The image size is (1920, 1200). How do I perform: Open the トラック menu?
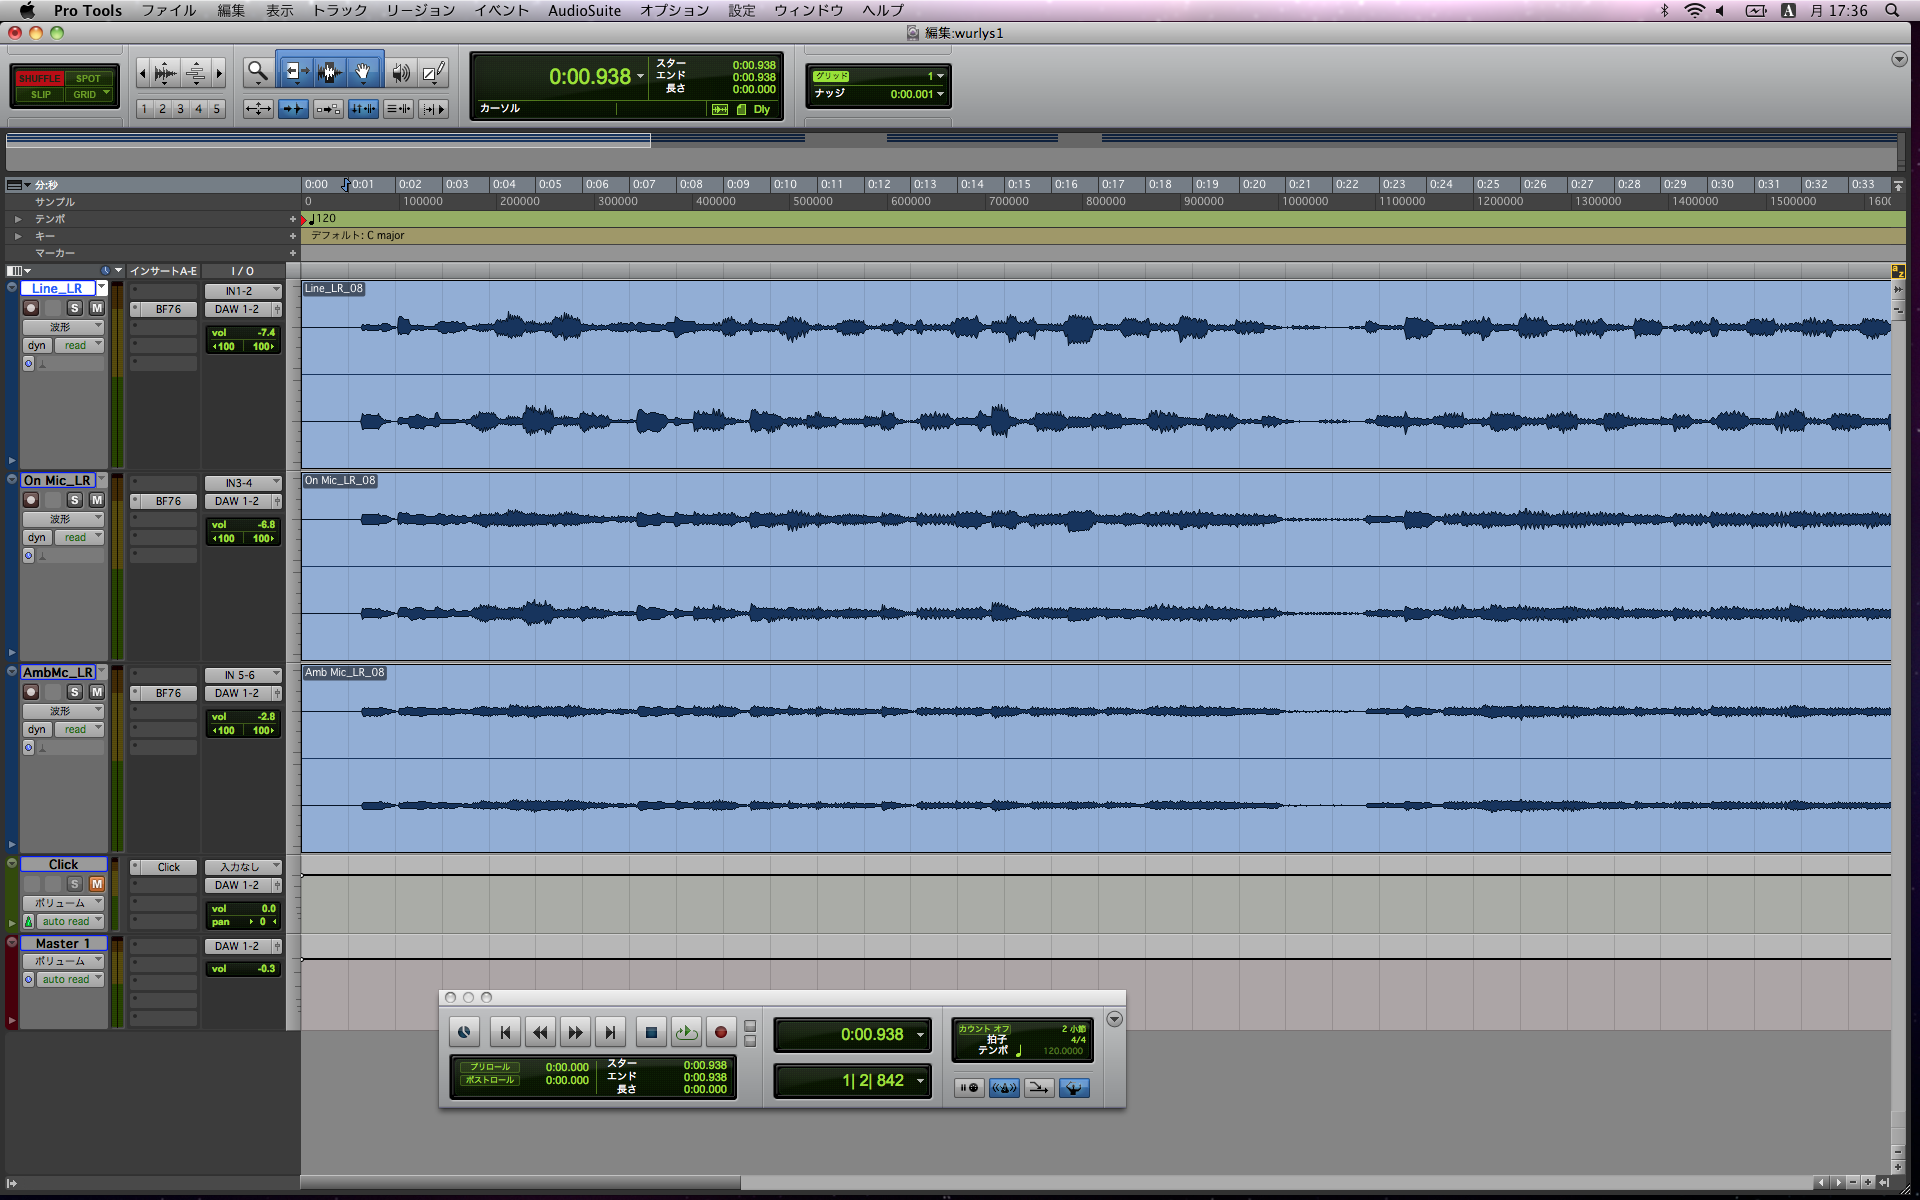(x=340, y=10)
